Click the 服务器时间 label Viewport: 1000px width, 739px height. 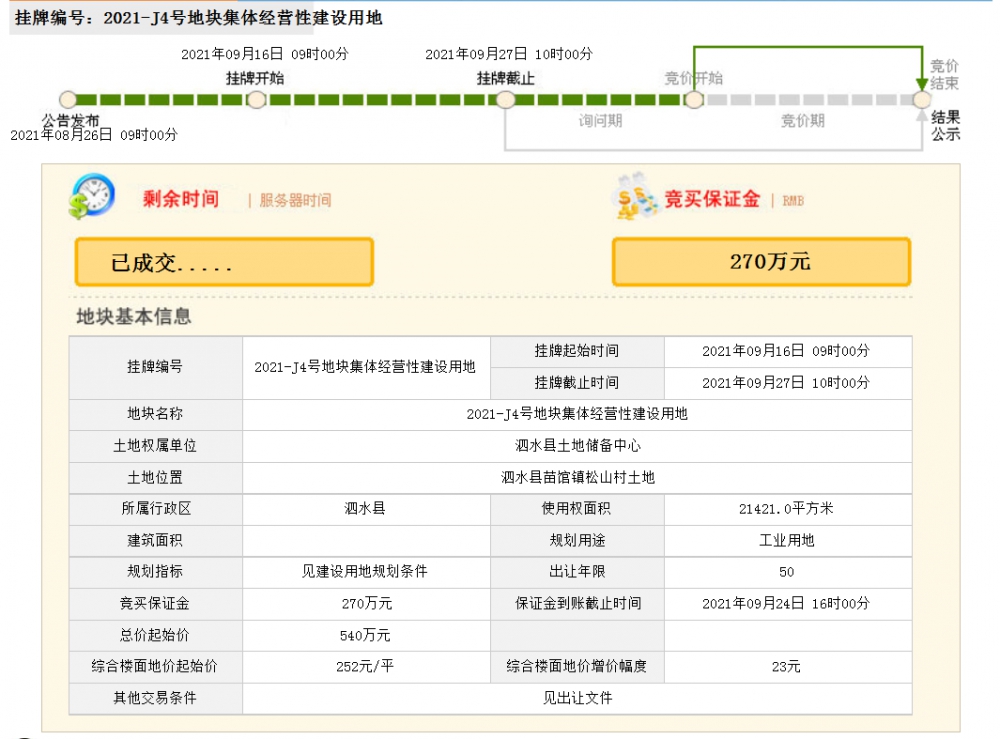point(295,200)
